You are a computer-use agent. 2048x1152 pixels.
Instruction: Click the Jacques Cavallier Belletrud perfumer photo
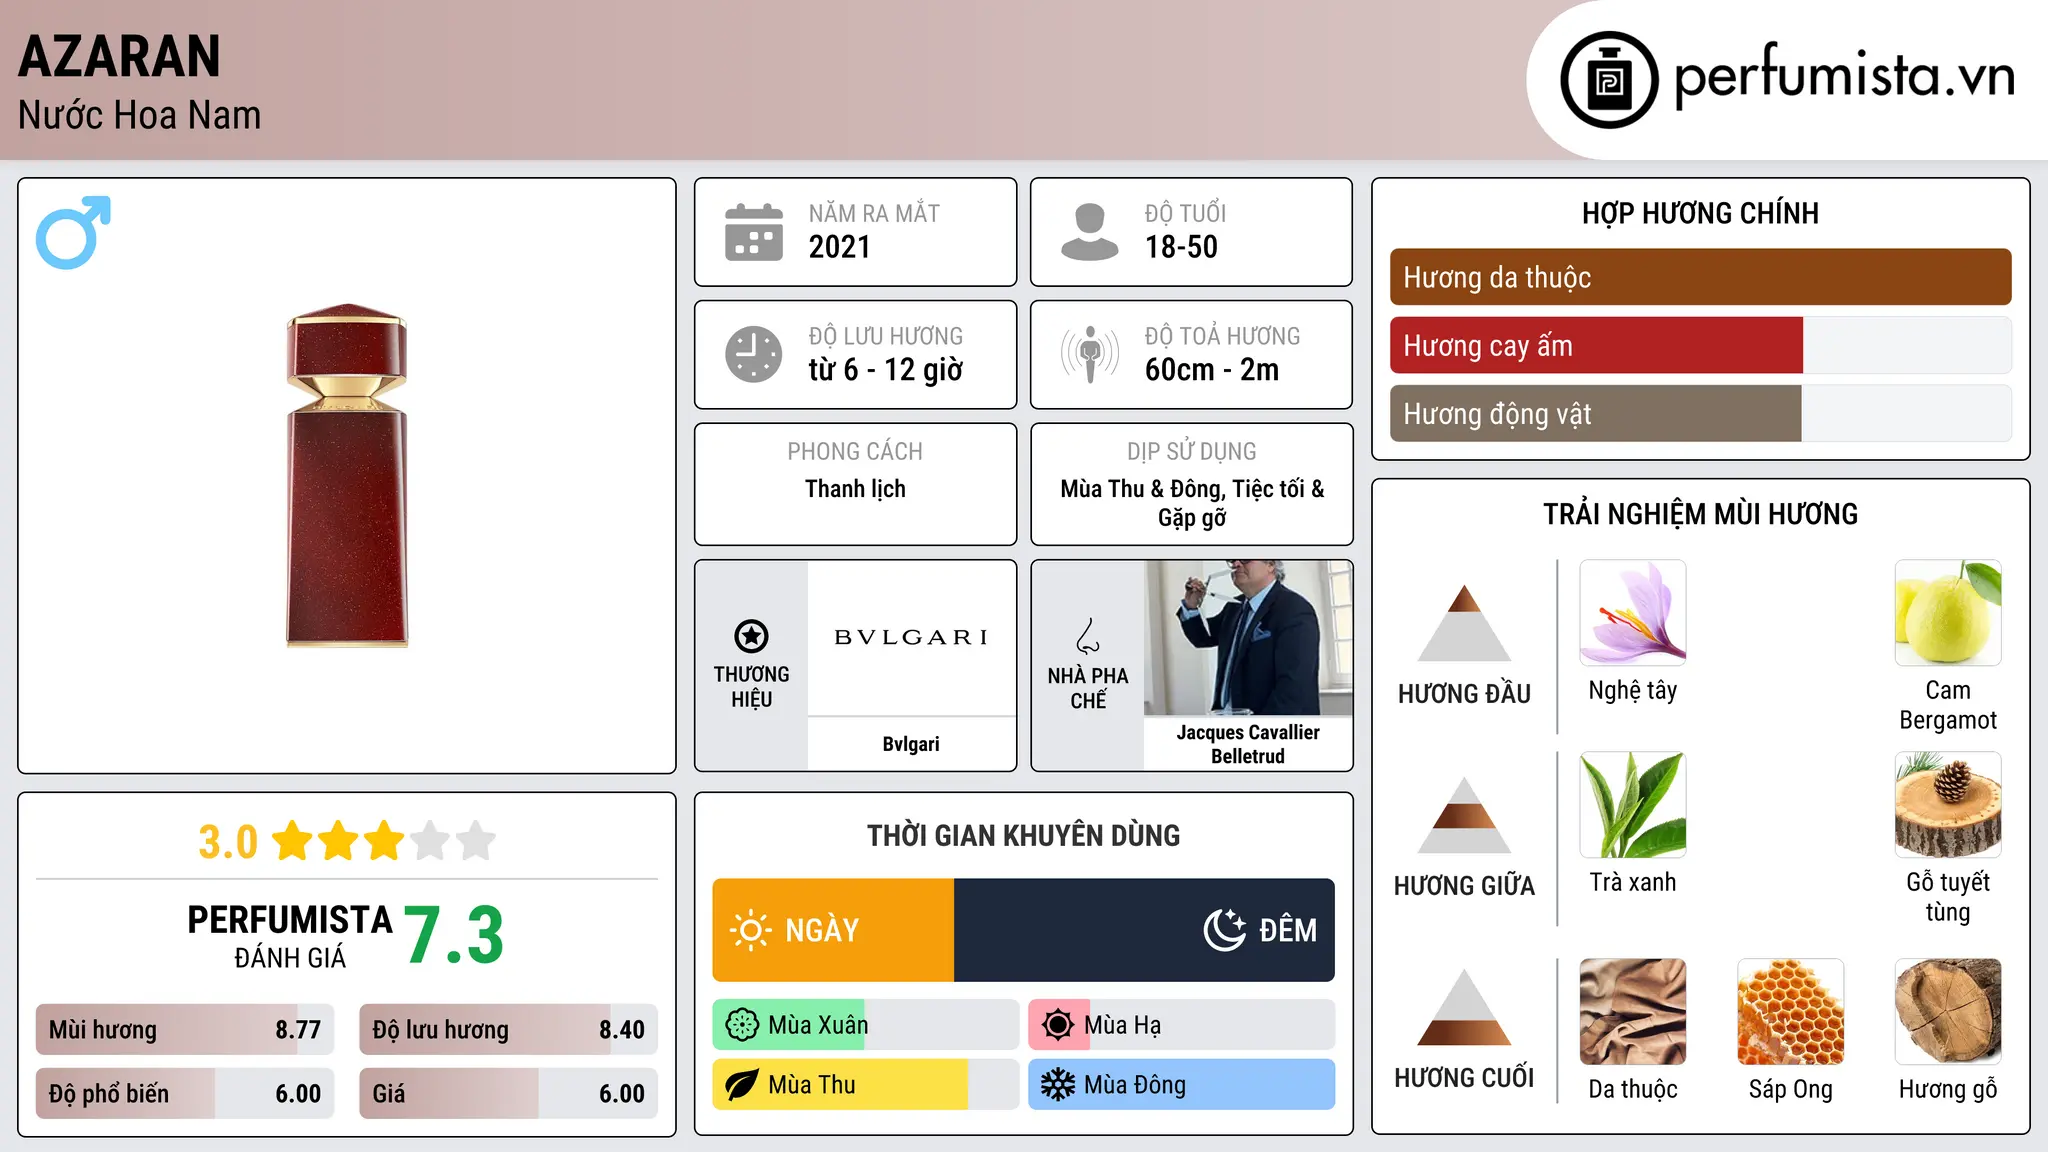pos(1248,638)
